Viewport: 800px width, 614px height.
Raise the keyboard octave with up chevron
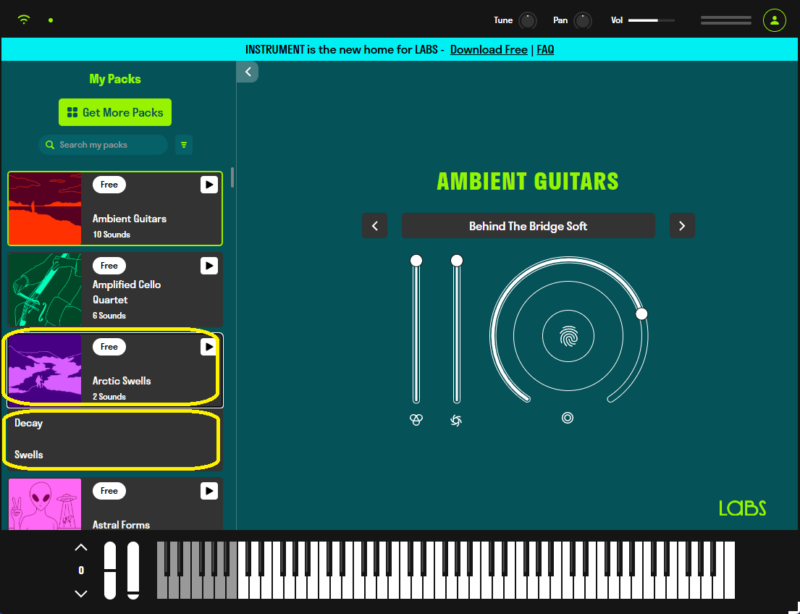(x=81, y=547)
